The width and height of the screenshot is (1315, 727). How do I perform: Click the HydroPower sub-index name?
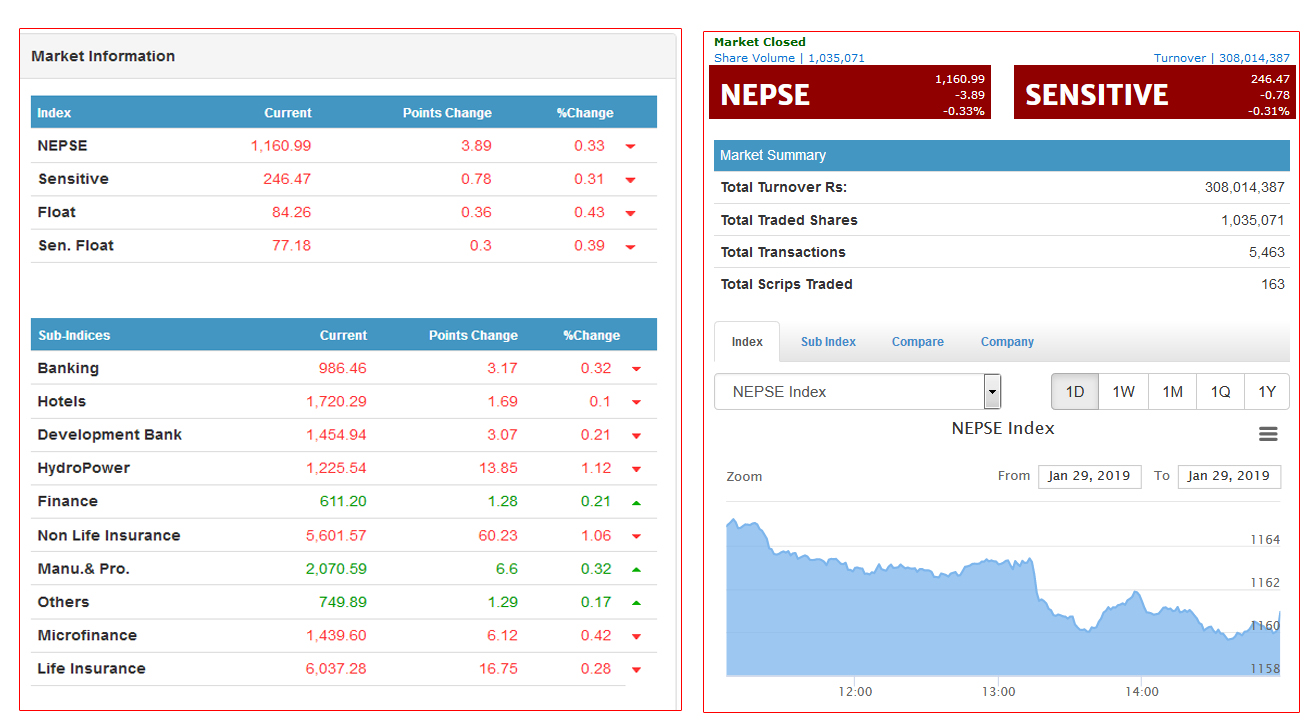click(84, 468)
